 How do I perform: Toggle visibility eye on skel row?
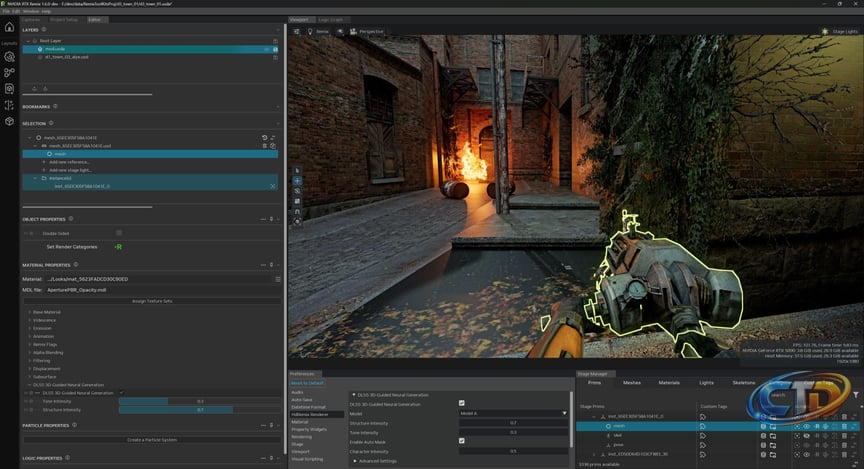point(807,435)
